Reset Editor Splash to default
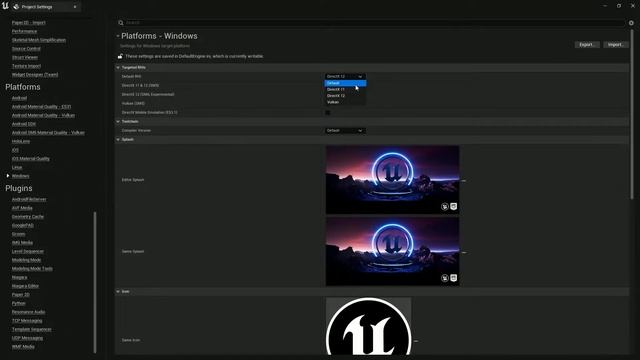This screenshot has height=360, width=640. (x=464, y=180)
